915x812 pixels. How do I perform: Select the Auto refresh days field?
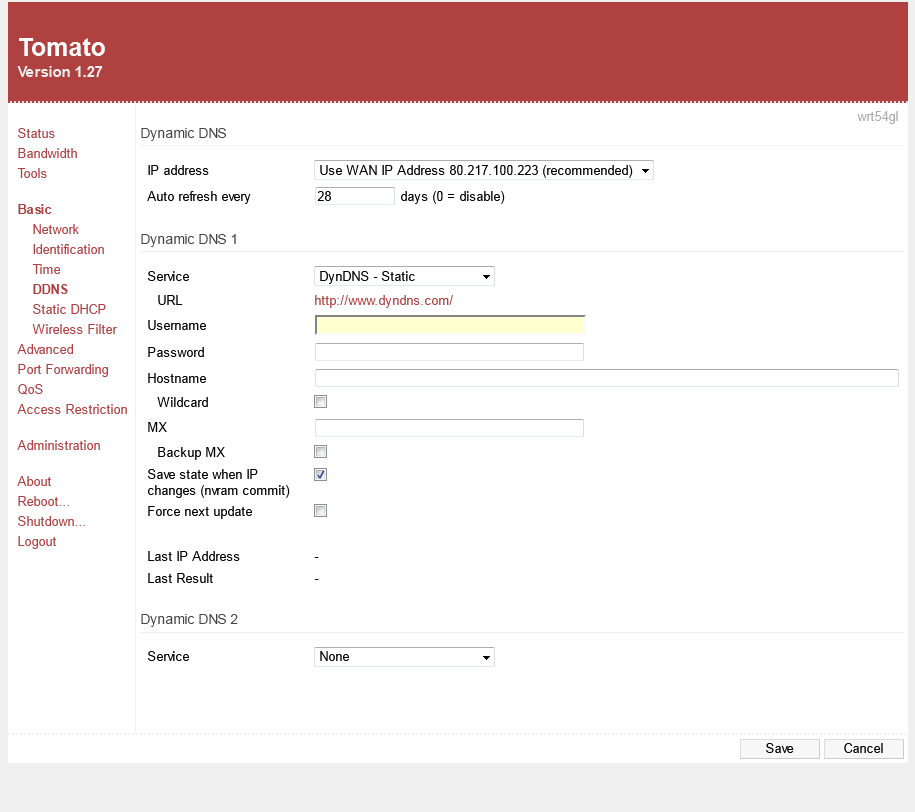354,197
